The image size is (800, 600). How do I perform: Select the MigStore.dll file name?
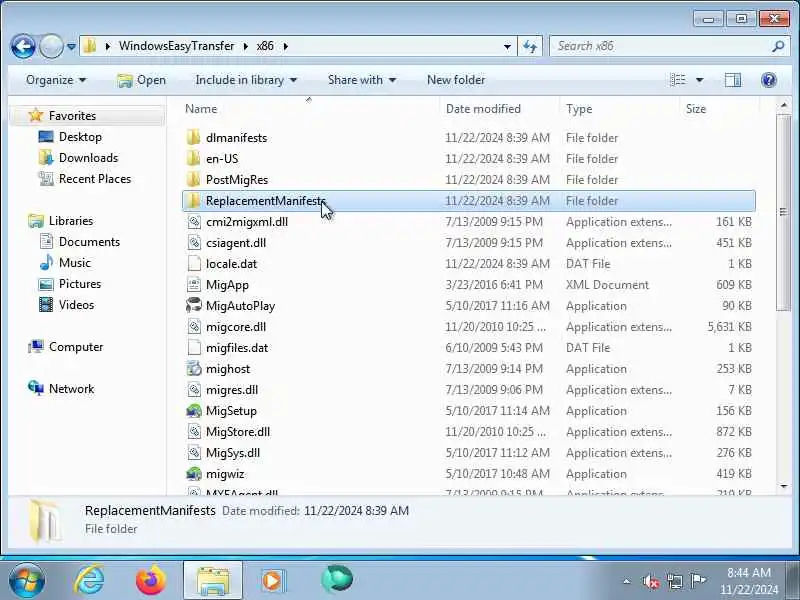point(238,432)
